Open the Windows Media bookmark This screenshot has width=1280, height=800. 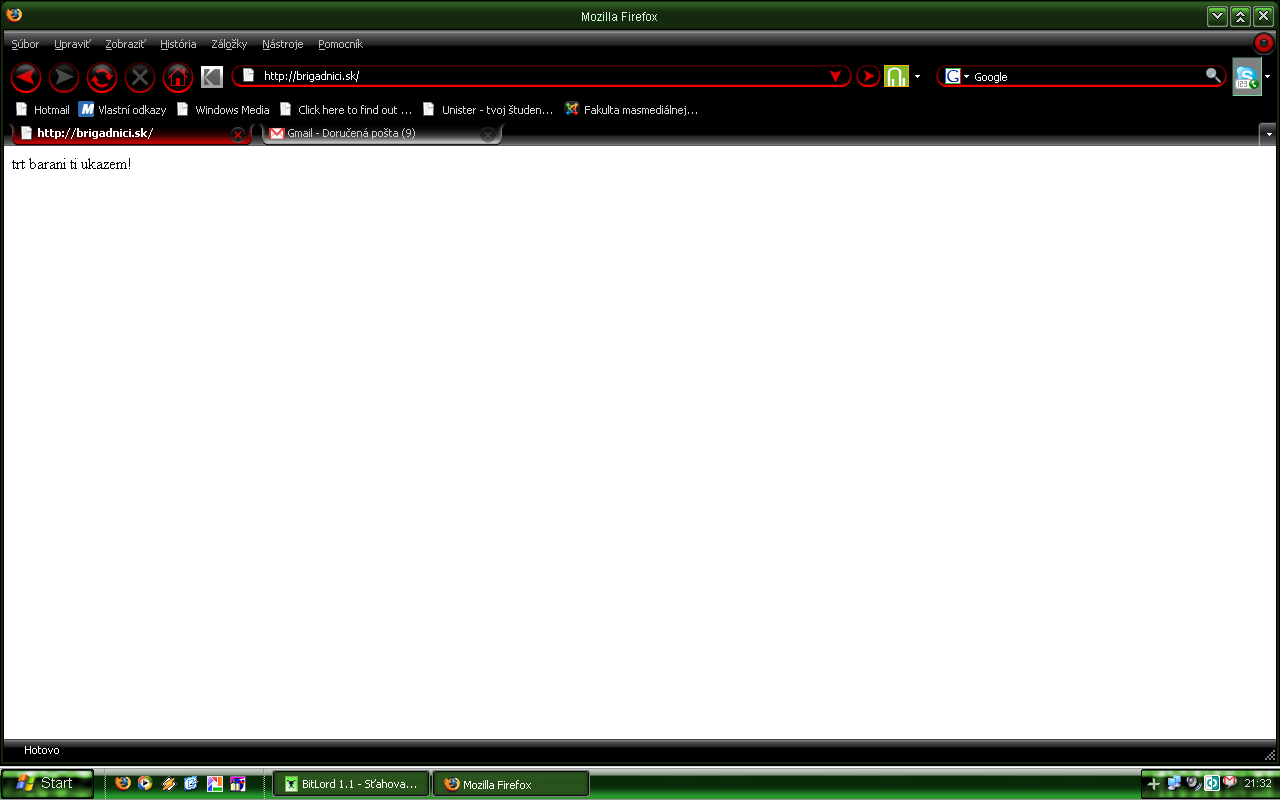pos(223,110)
